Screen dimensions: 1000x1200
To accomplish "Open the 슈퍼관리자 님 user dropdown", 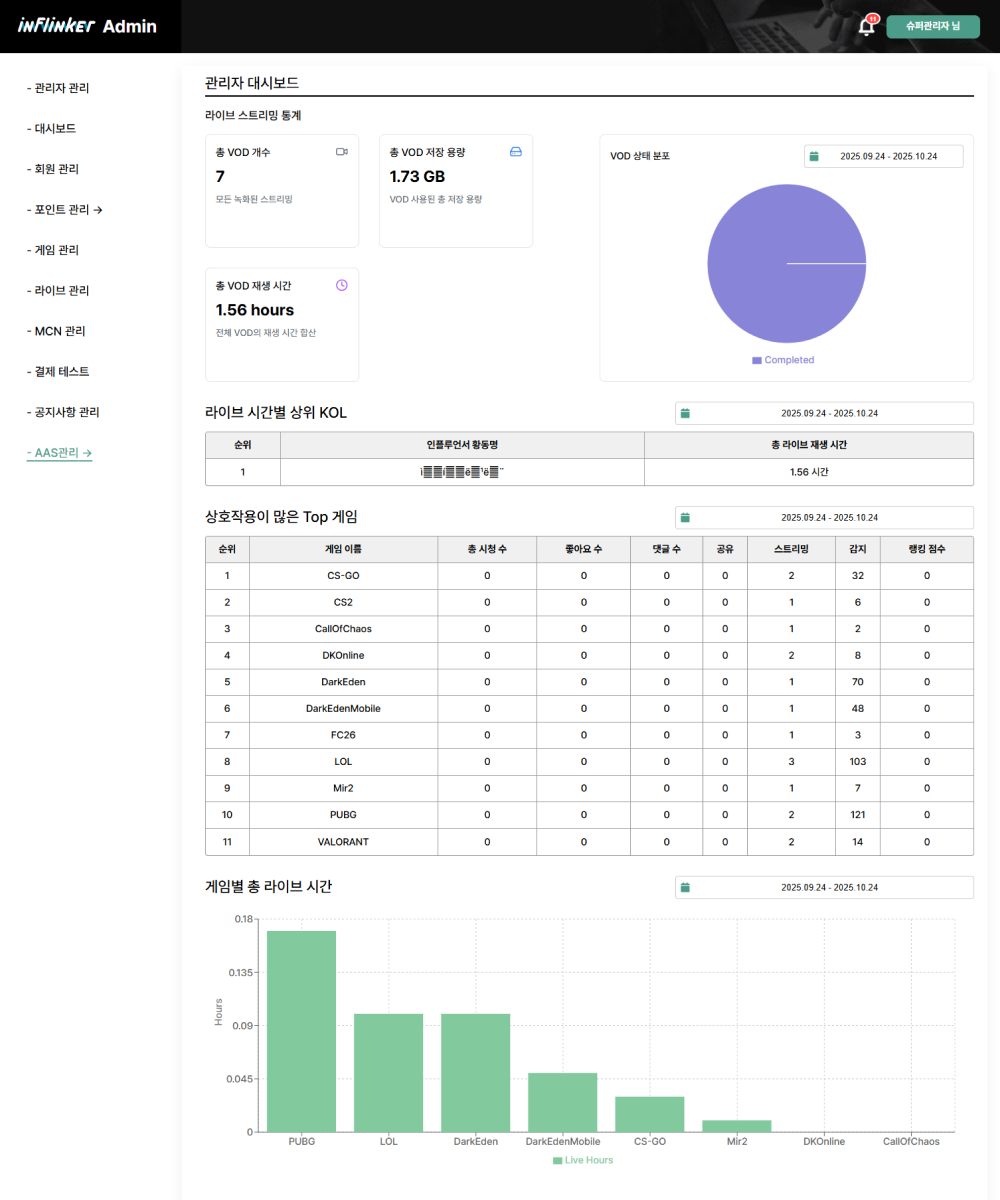I will pyautogui.click(x=932, y=26).
